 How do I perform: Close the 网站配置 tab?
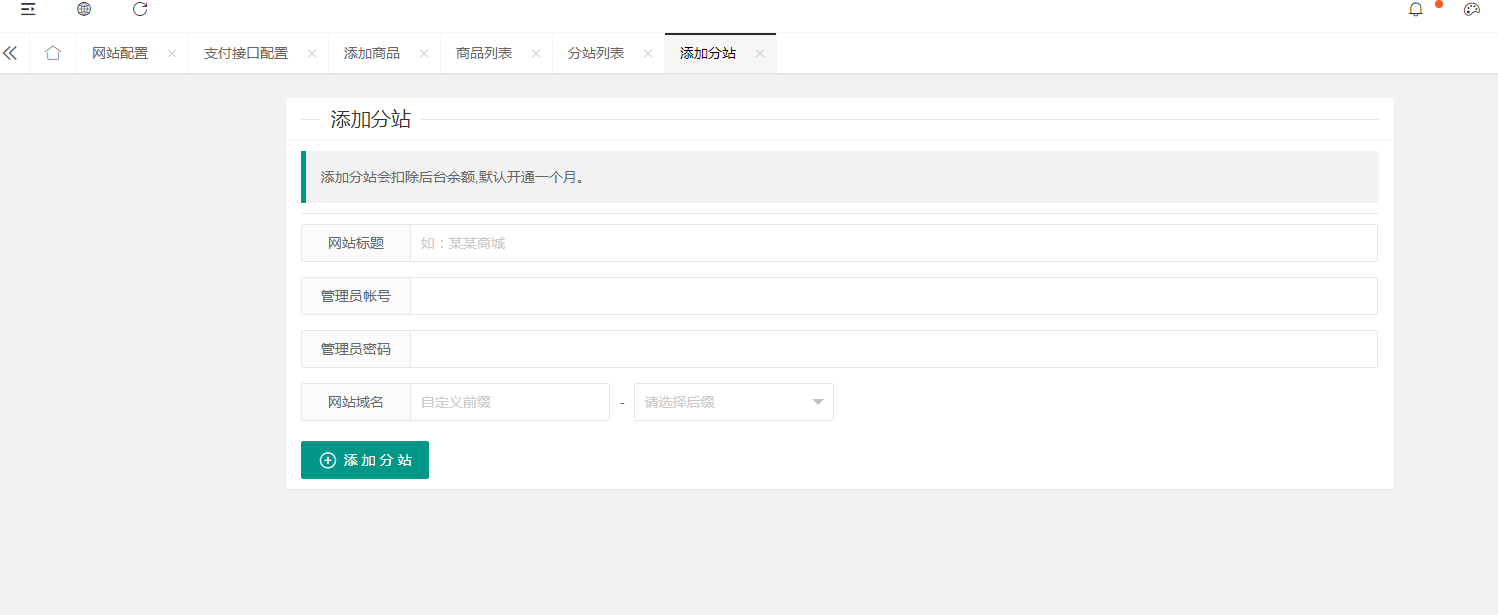(172, 54)
